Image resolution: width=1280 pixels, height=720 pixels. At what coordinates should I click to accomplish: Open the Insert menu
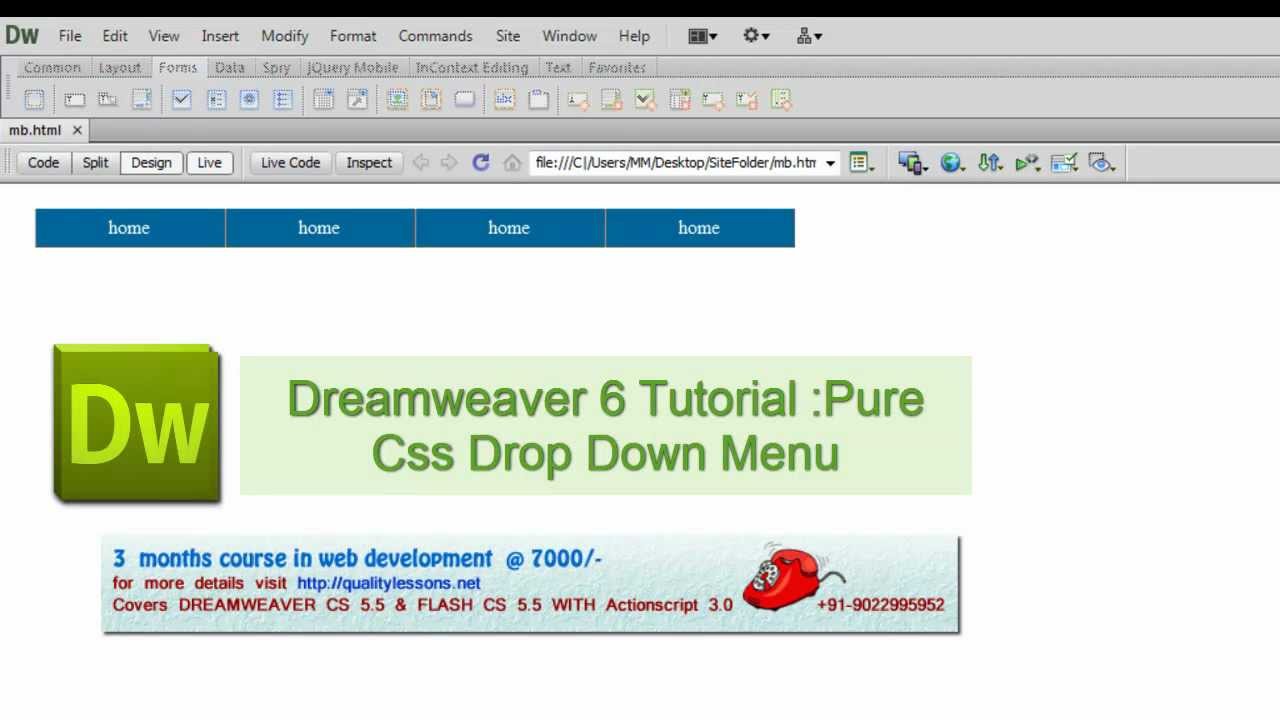click(x=220, y=36)
